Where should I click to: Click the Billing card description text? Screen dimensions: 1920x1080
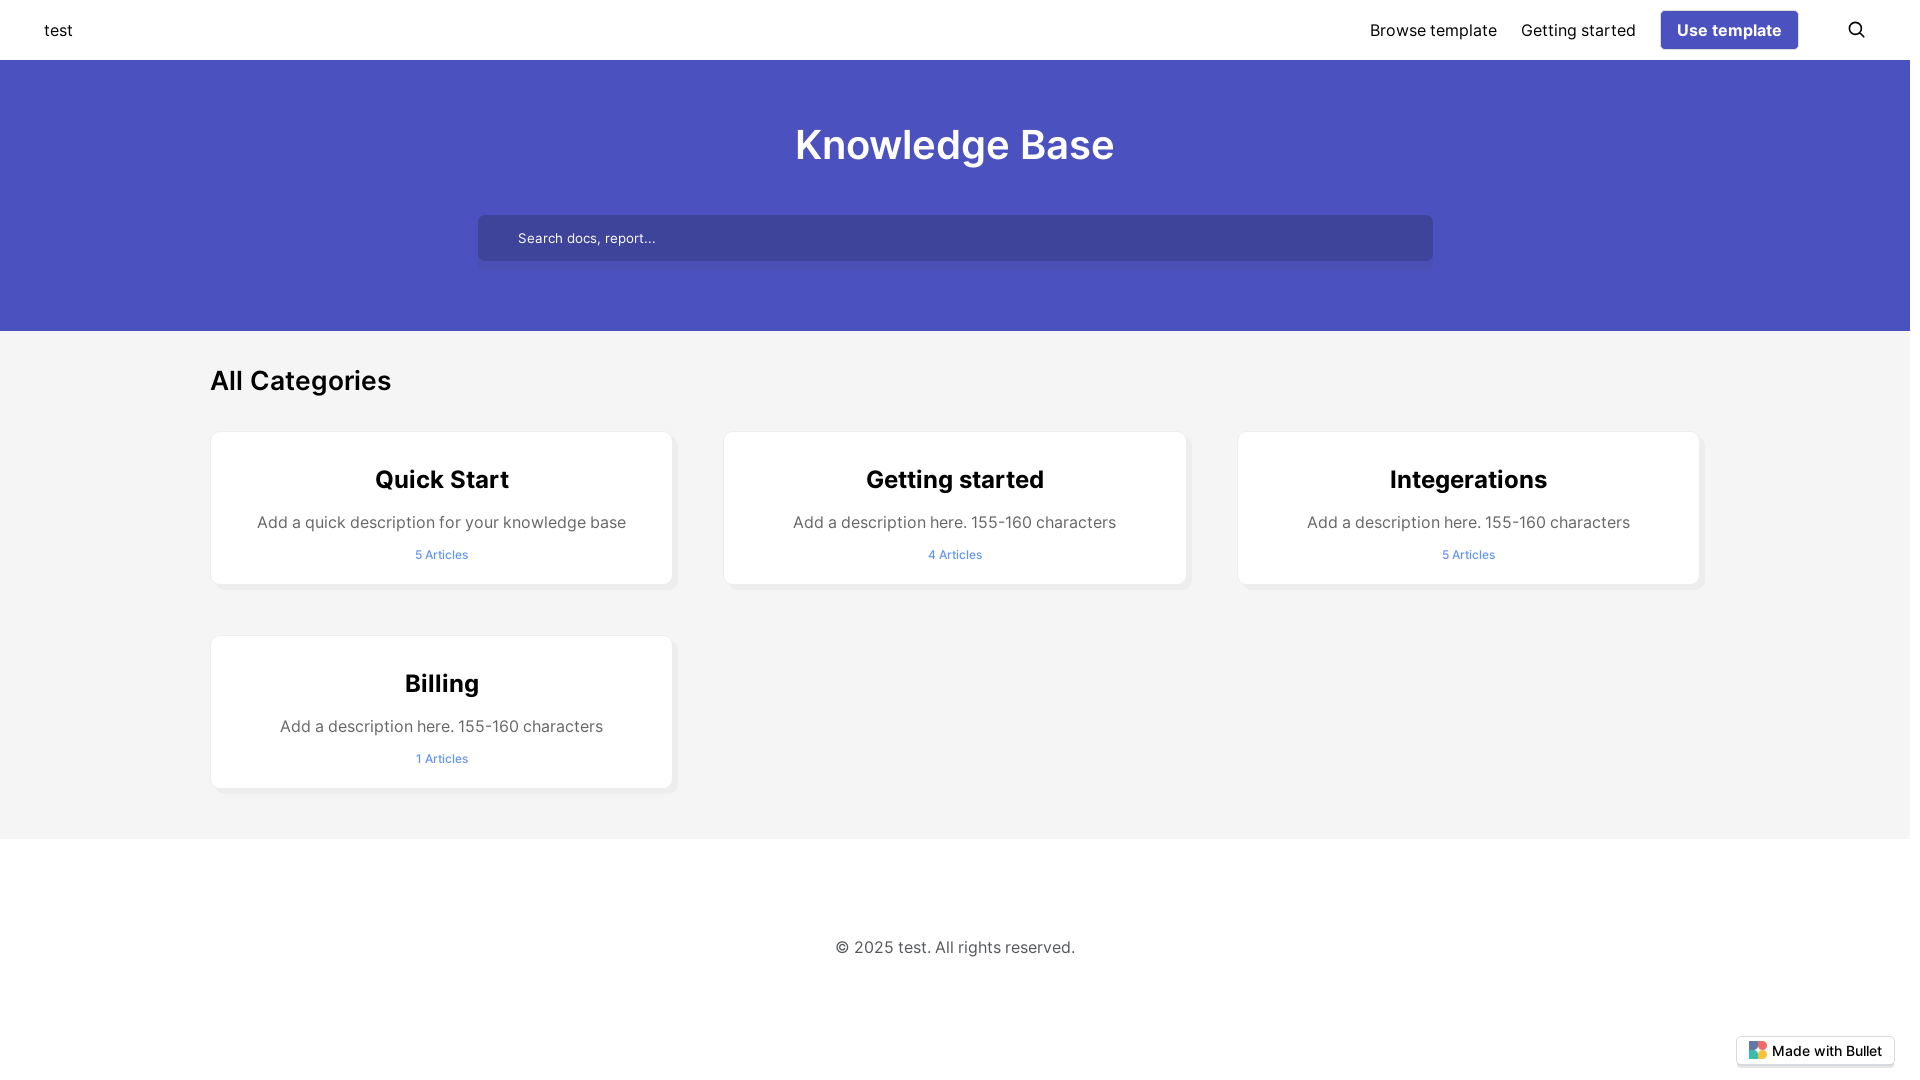pos(441,726)
